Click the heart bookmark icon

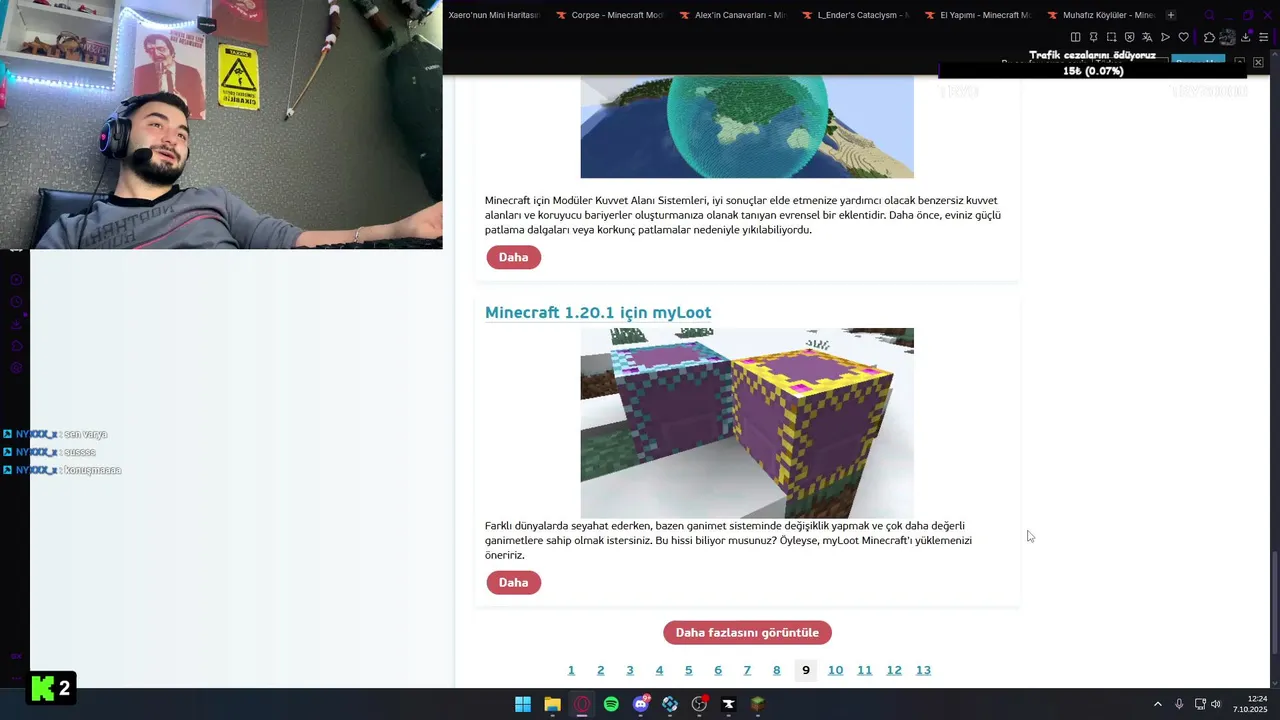click(x=1183, y=37)
